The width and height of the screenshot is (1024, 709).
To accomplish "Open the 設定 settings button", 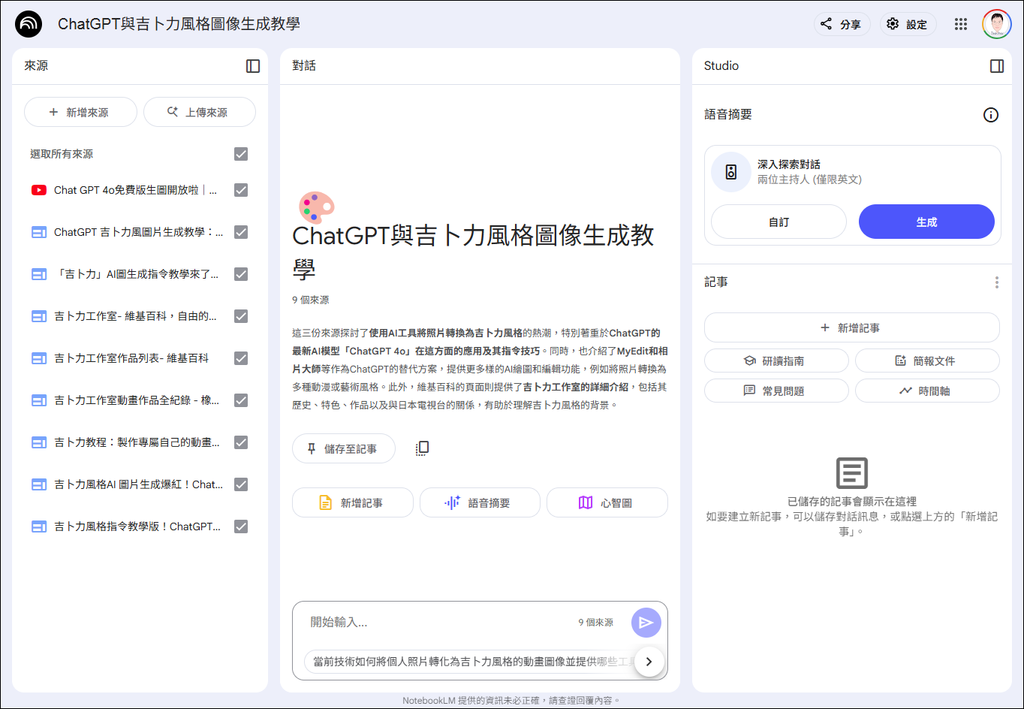I will (908, 24).
